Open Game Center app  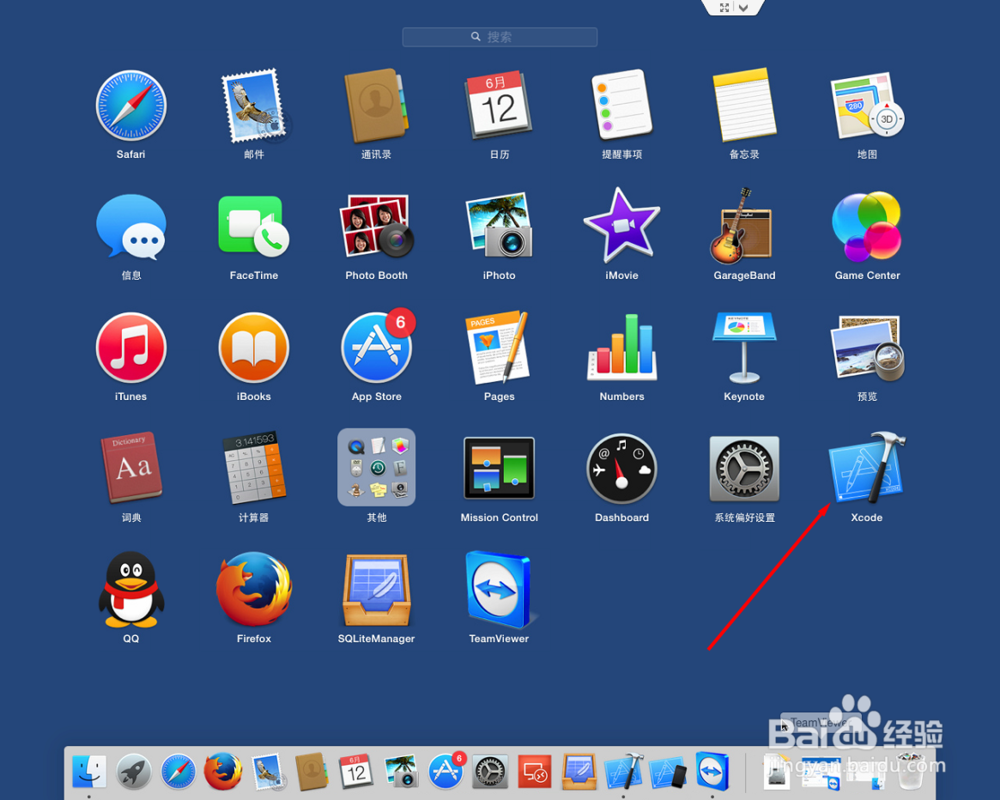click(x=867, y=226)
